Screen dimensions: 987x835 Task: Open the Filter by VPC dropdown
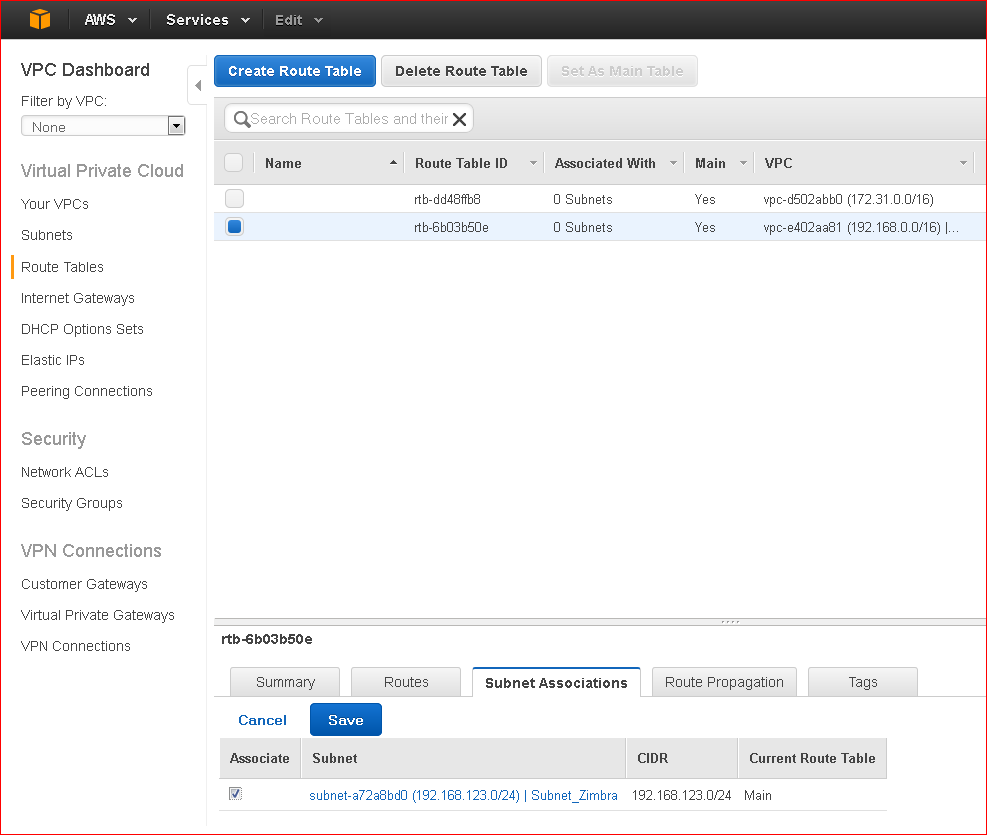(103, 126)
